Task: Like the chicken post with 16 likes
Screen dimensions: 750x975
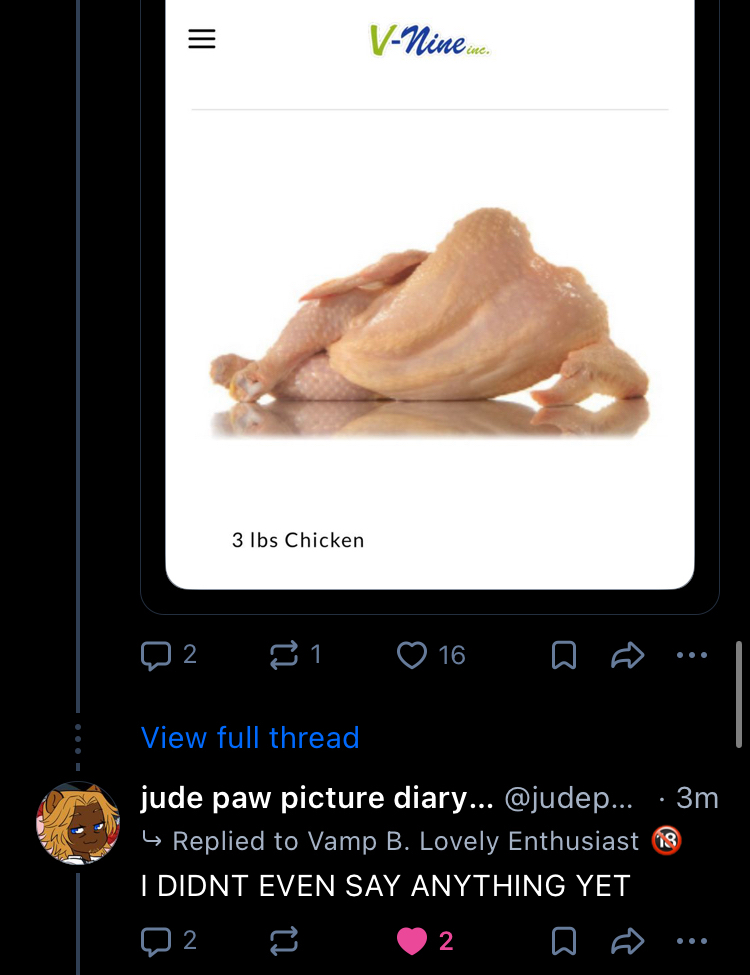Action: [412, 655]
